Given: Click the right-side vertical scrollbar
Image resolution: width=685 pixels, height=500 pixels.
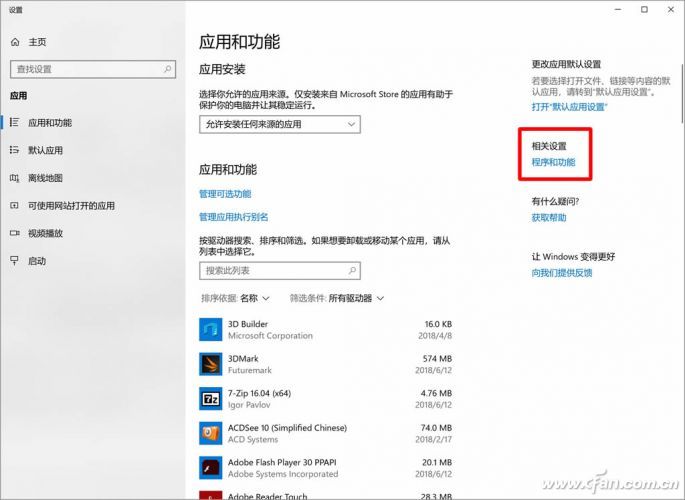Looking at the screenshot, I should coord(682,94).
